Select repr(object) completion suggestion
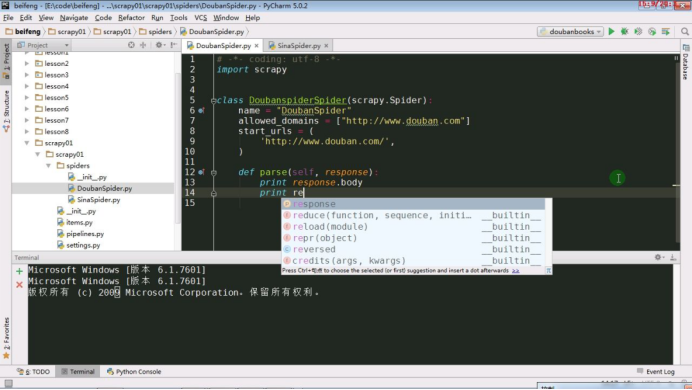692x390 pixels. coord(413,238)
